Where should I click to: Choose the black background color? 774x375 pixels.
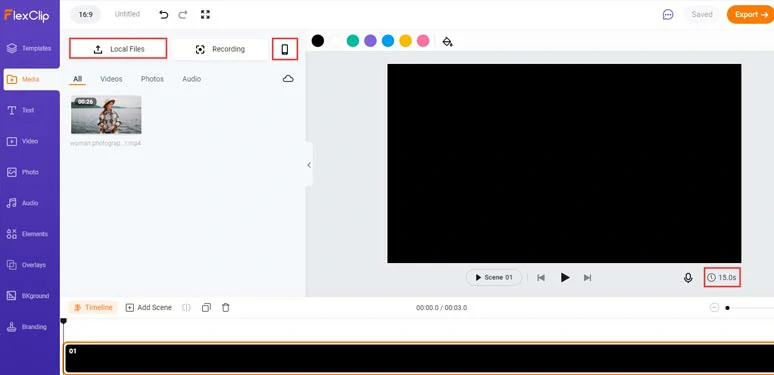tap(318, 41)
